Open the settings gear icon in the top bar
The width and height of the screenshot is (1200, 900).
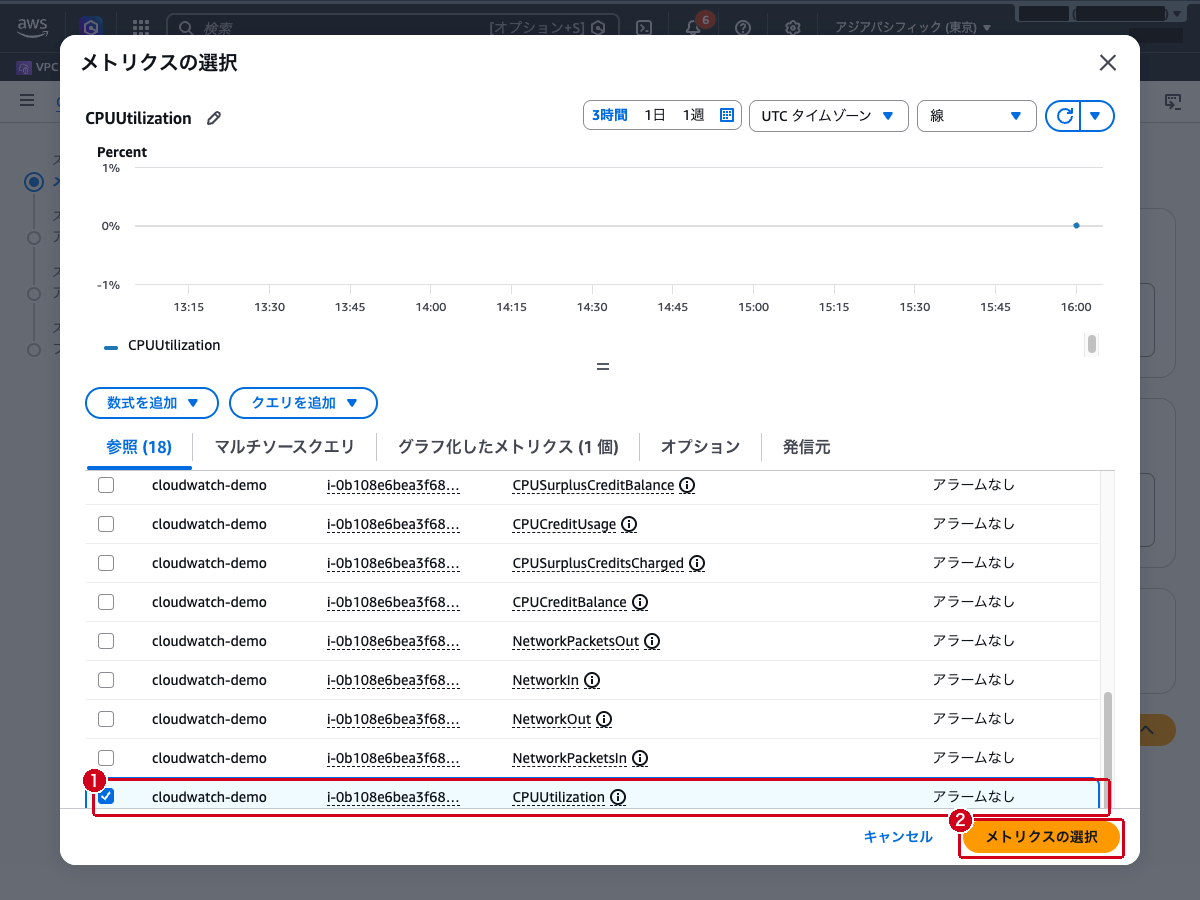(x=792, y=28)
